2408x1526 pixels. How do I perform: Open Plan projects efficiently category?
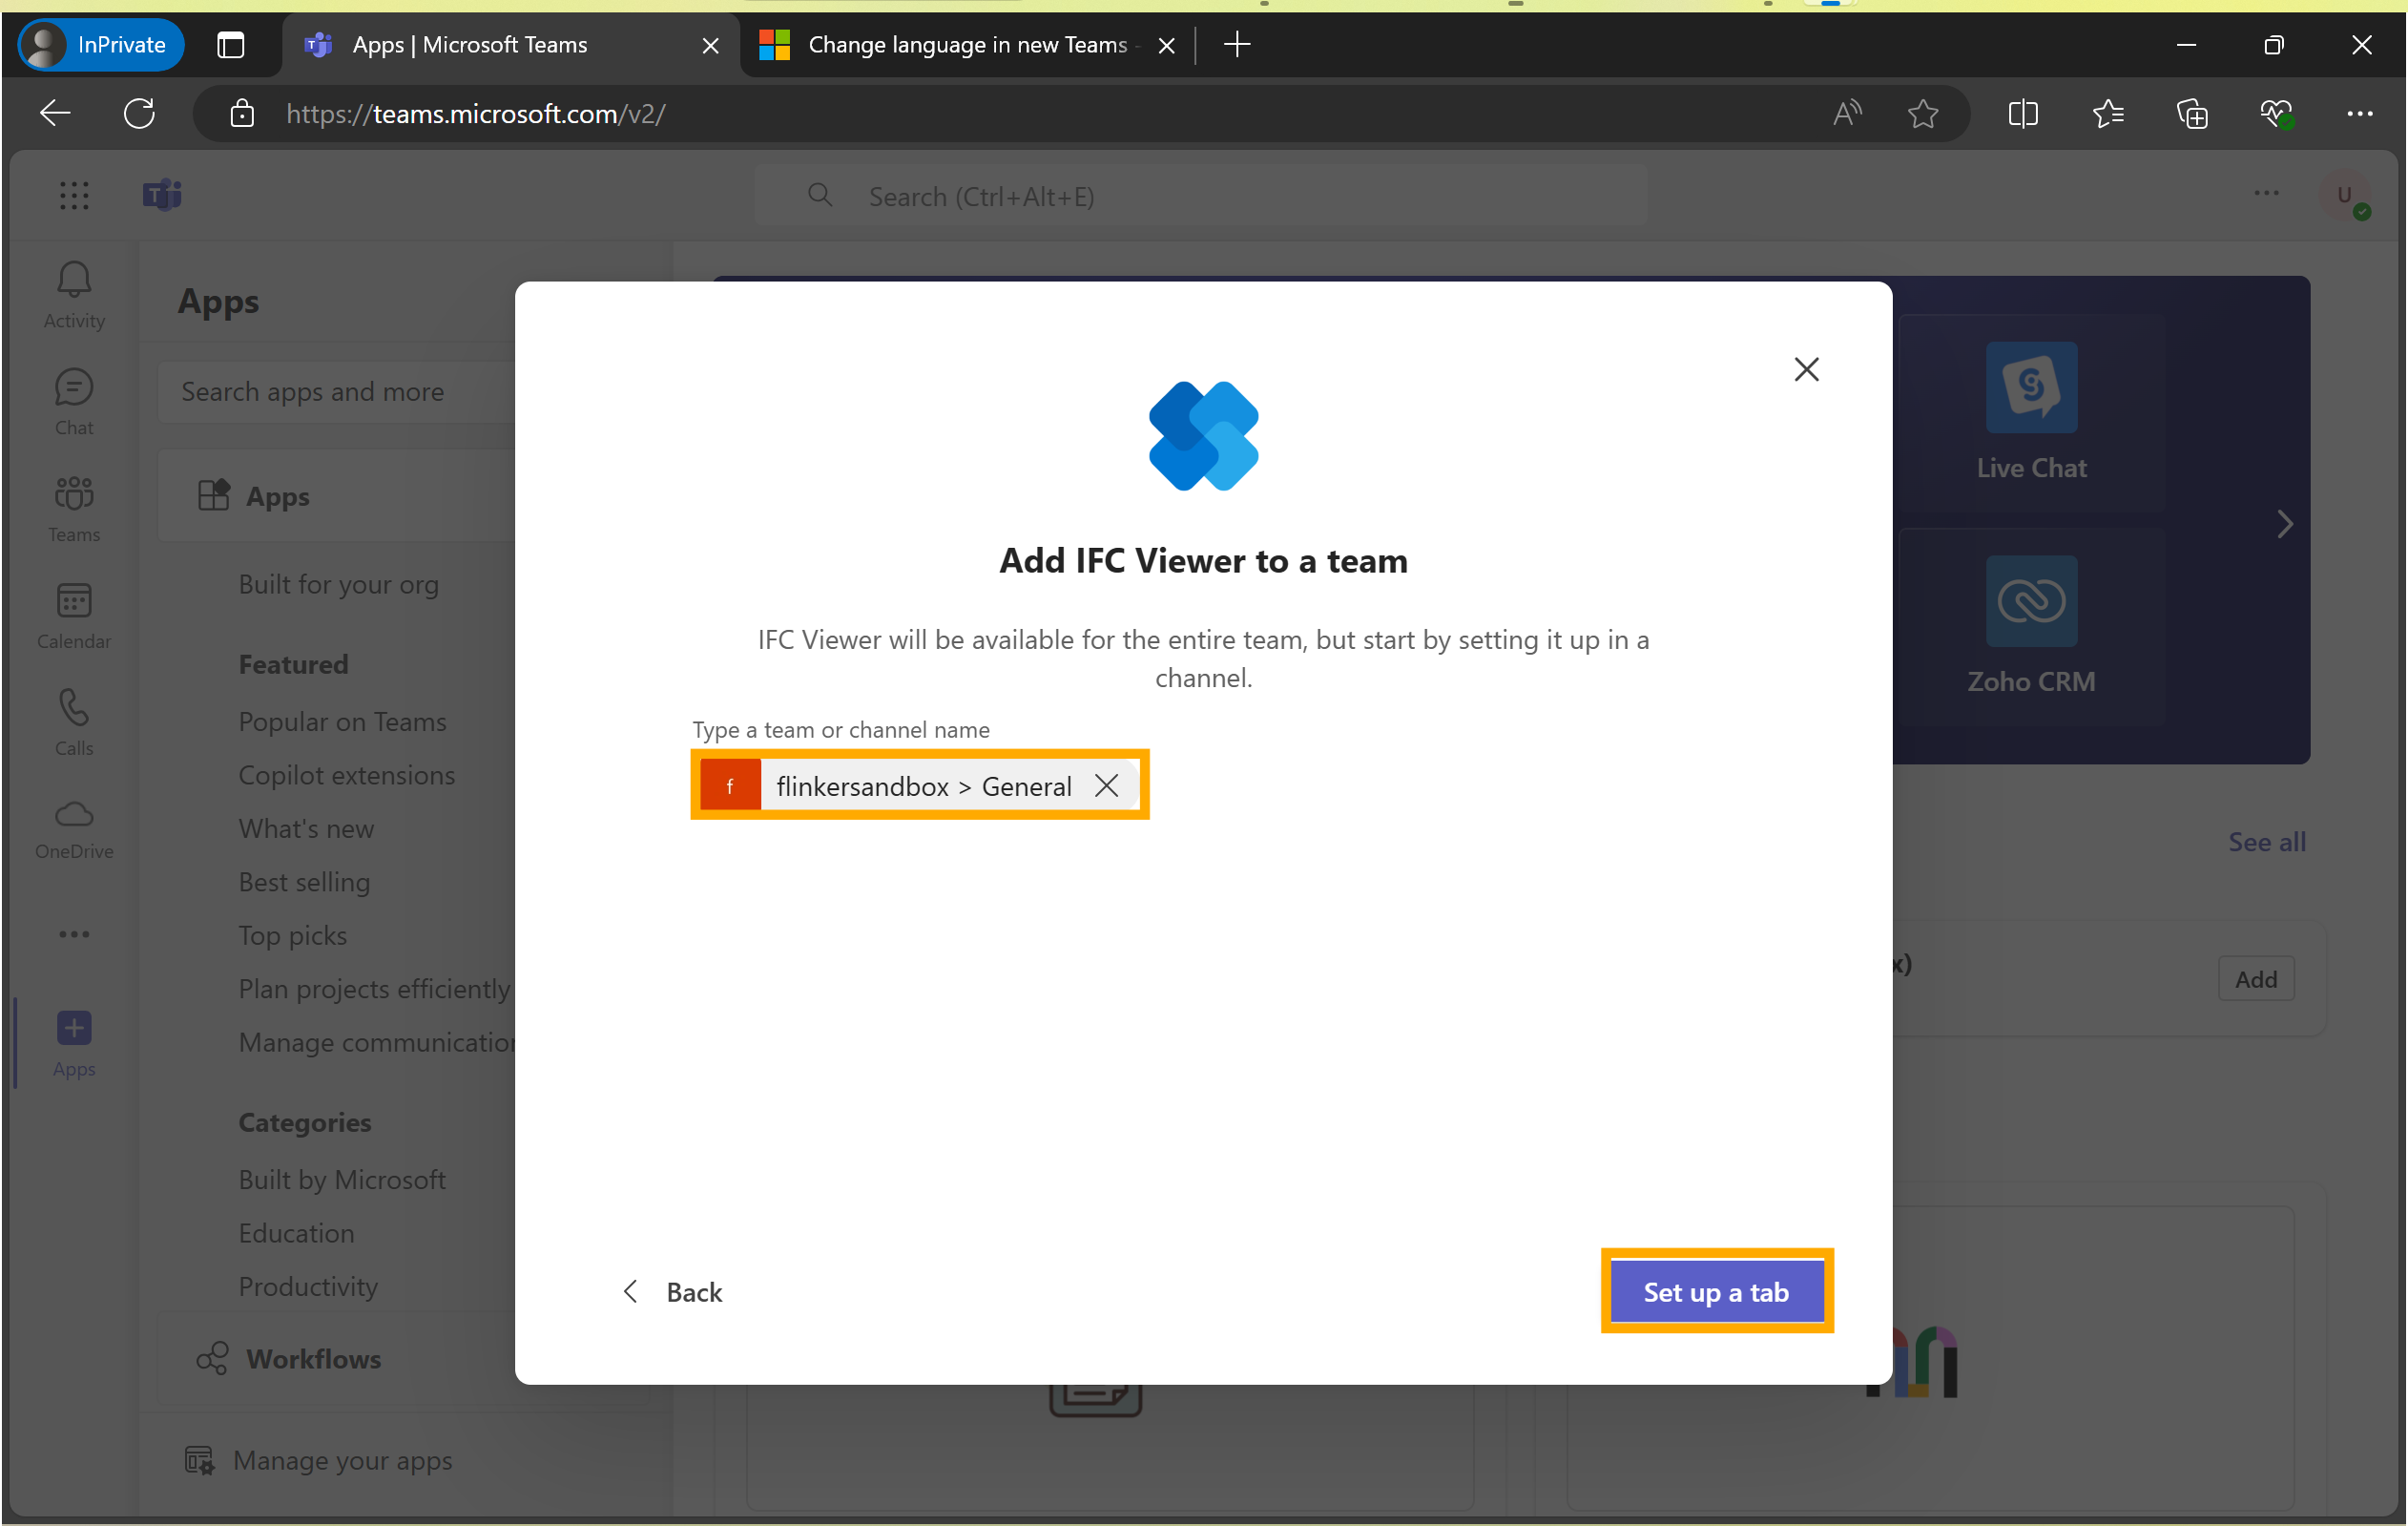coord(374,988)
